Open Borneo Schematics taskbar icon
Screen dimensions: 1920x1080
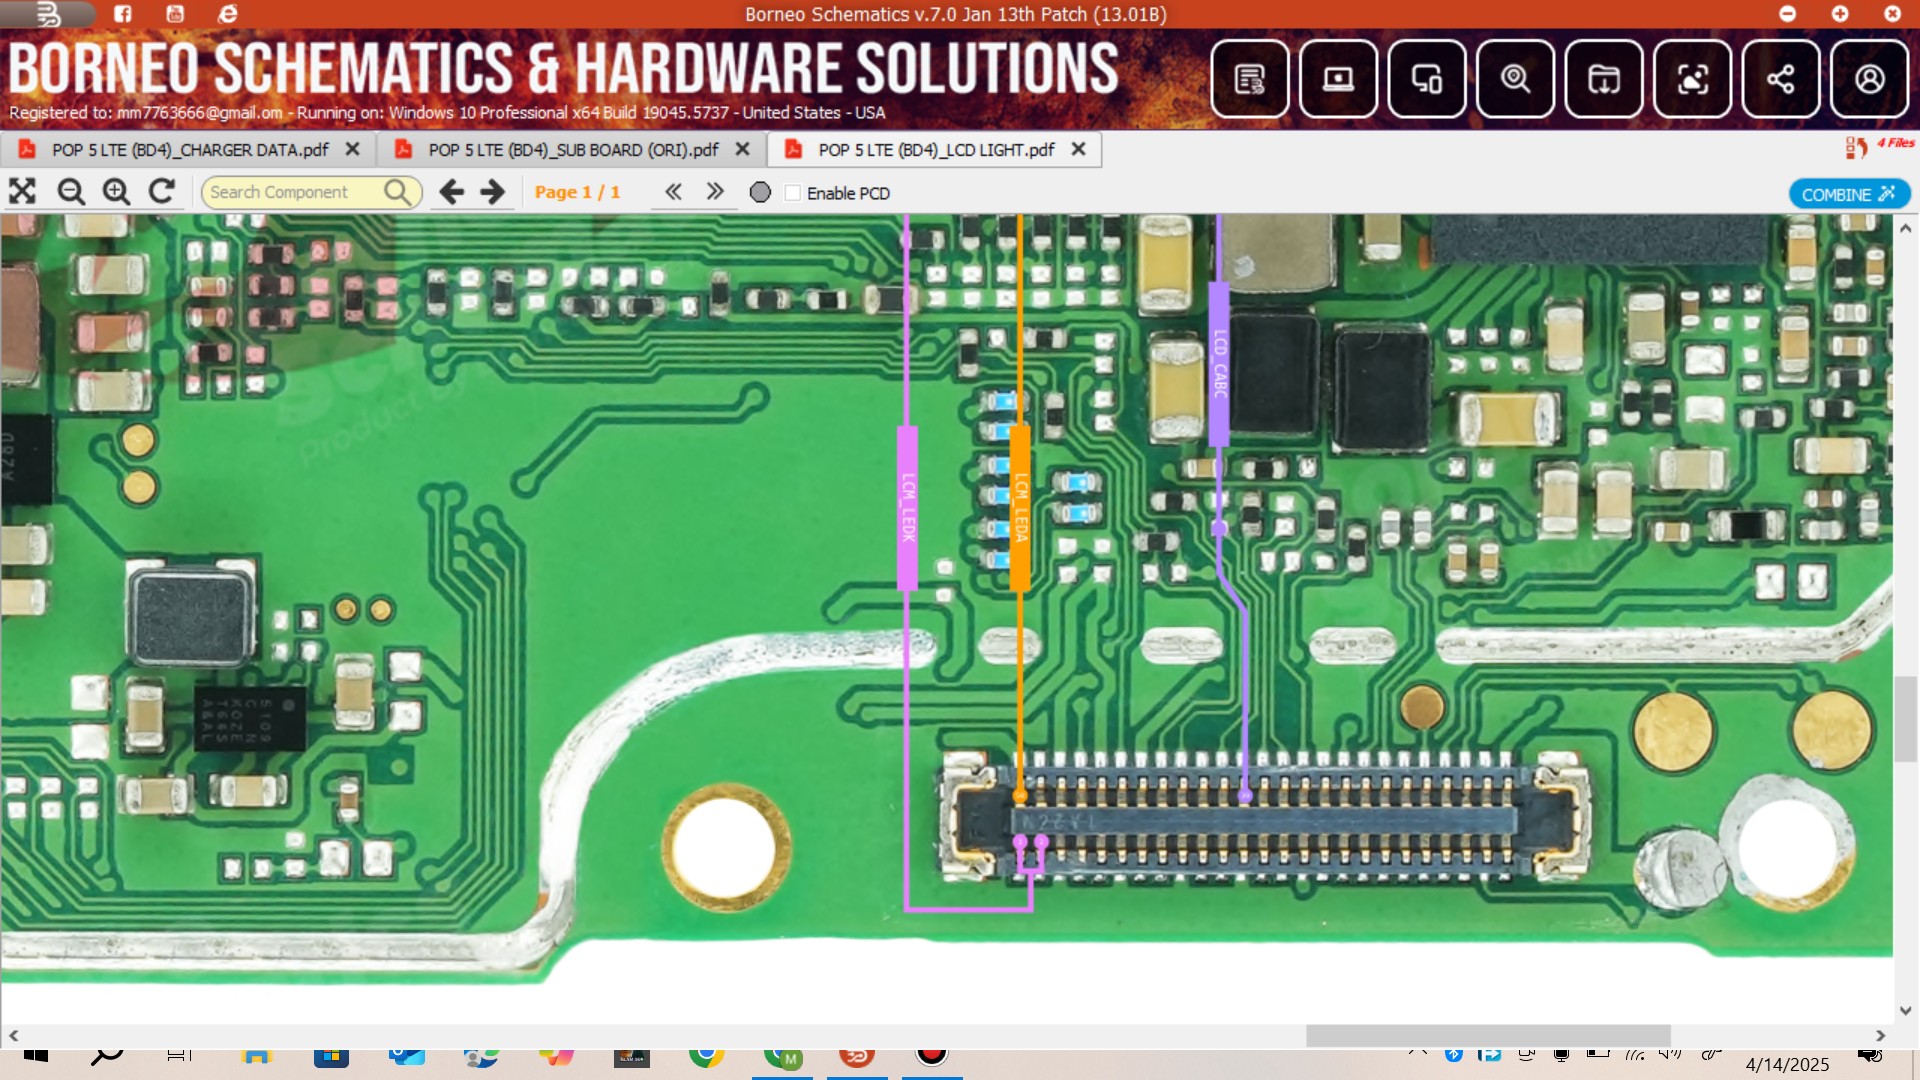856,1057
